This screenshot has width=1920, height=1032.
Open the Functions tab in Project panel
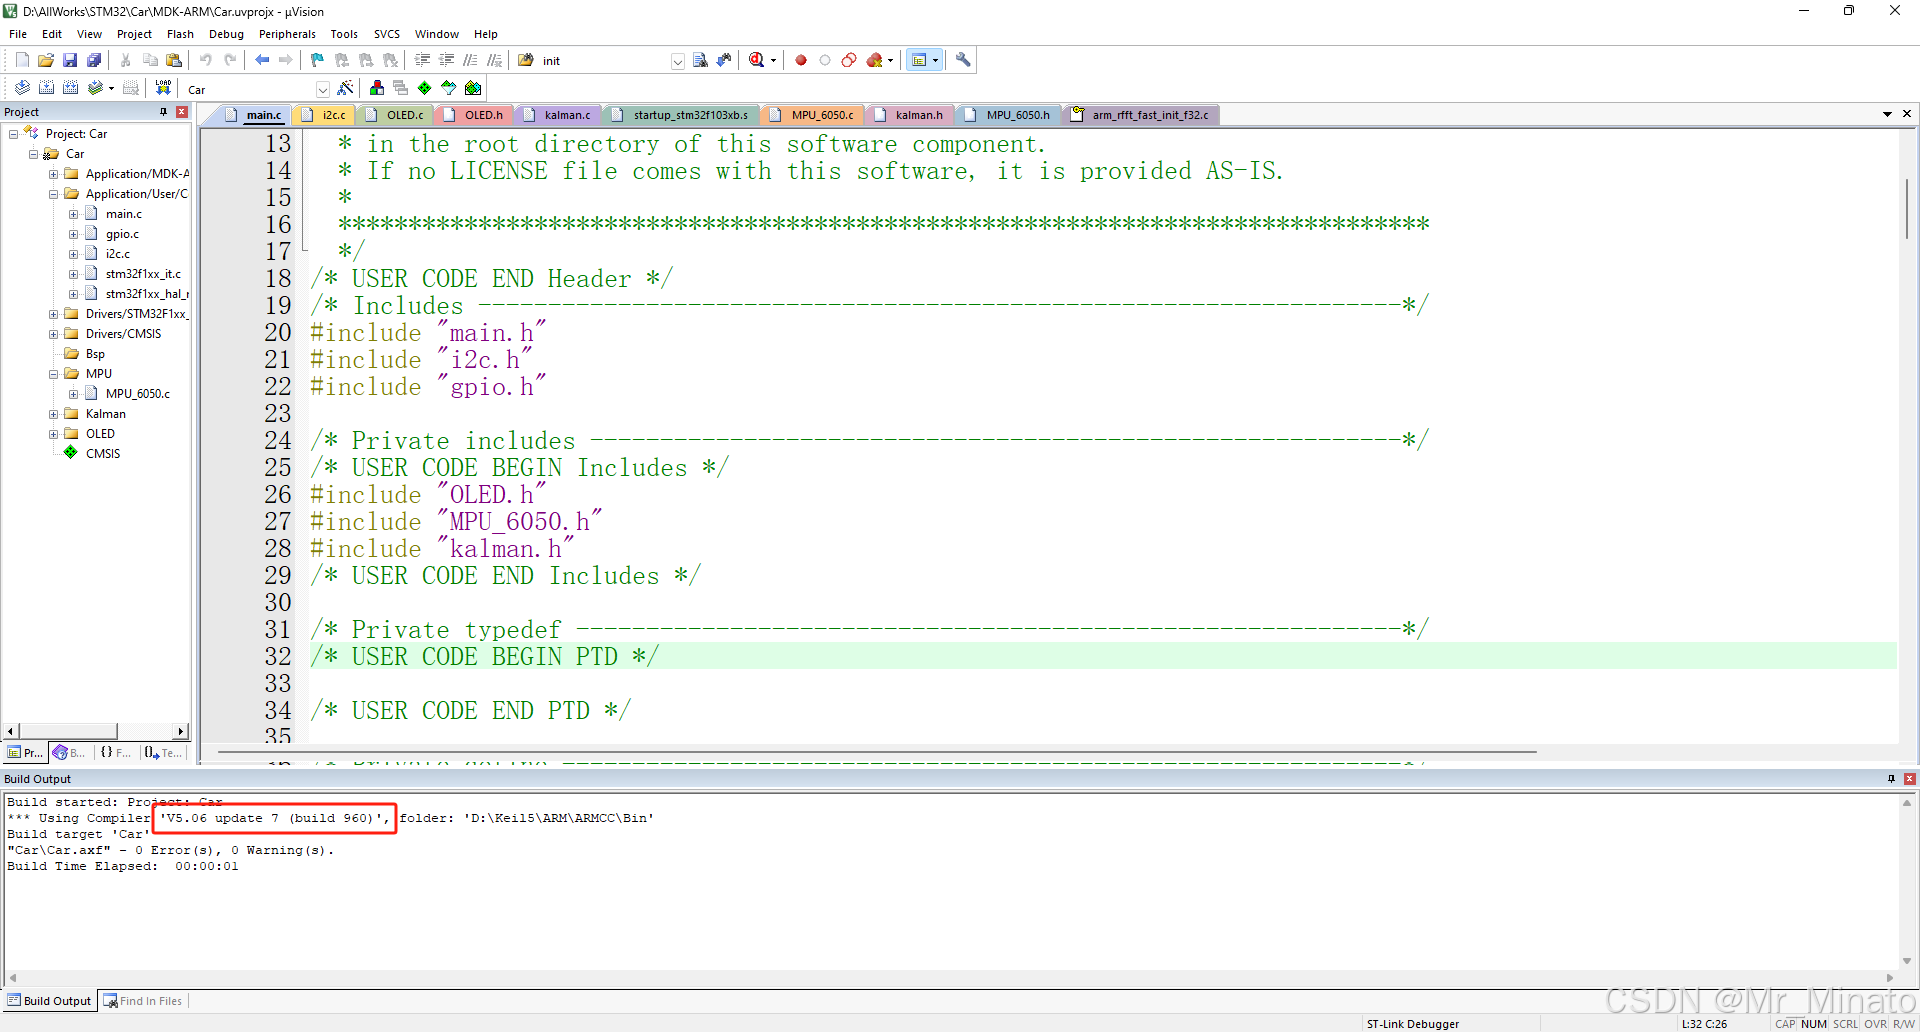pyautogui.click(x=115, y=753)
